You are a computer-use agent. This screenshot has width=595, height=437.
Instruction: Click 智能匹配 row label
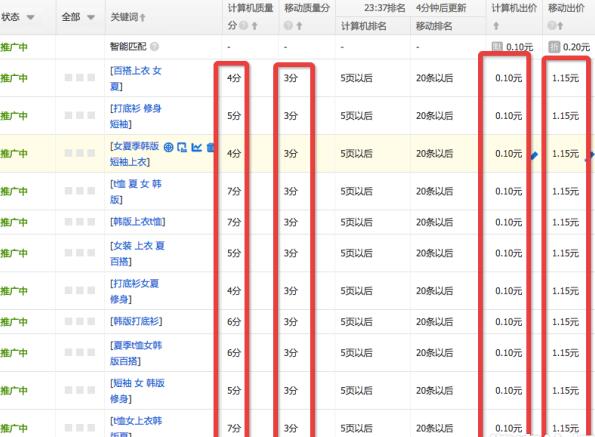128,47
